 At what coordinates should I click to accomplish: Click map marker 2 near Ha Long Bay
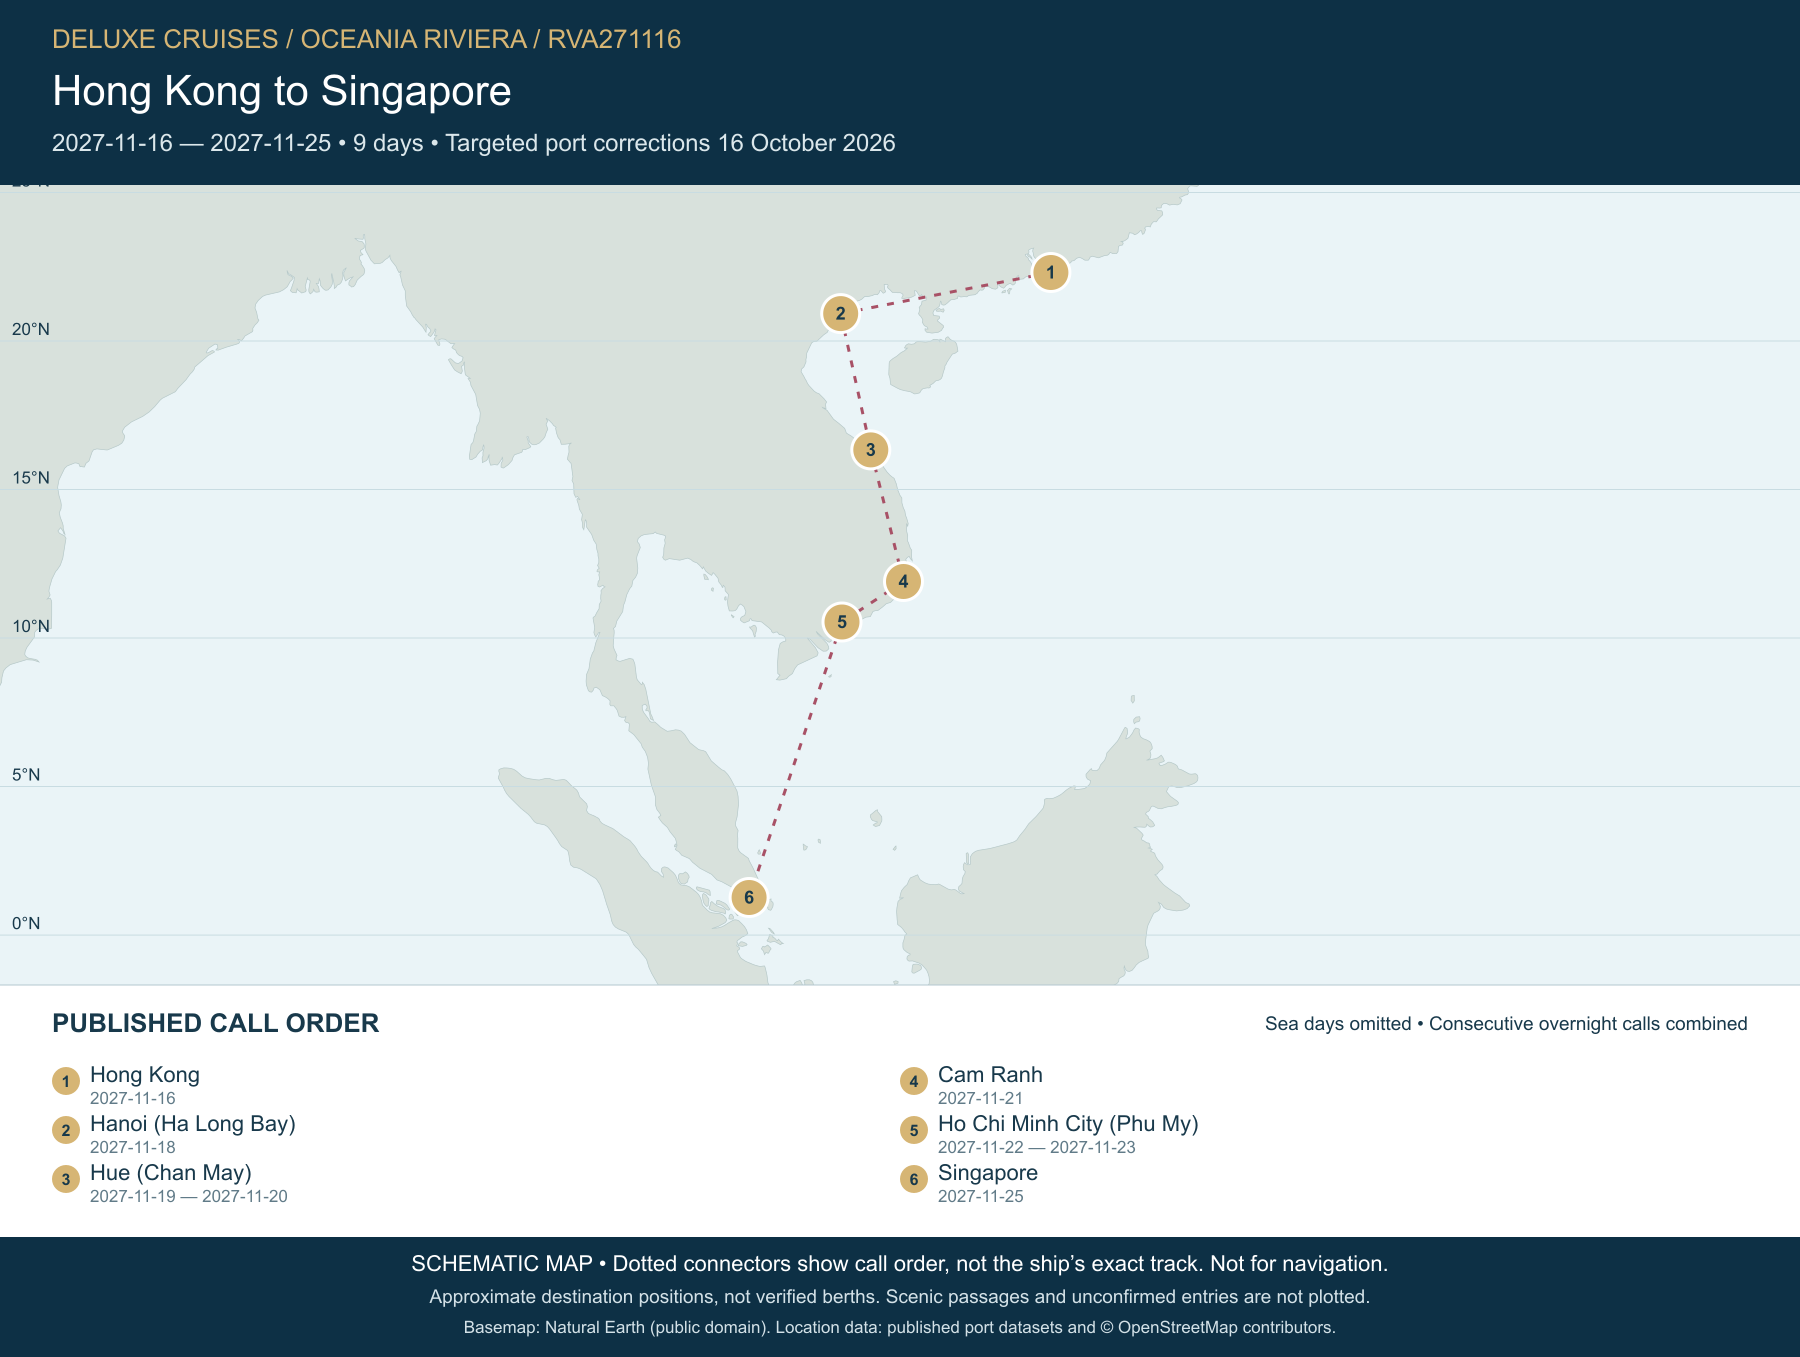[840, 314]
